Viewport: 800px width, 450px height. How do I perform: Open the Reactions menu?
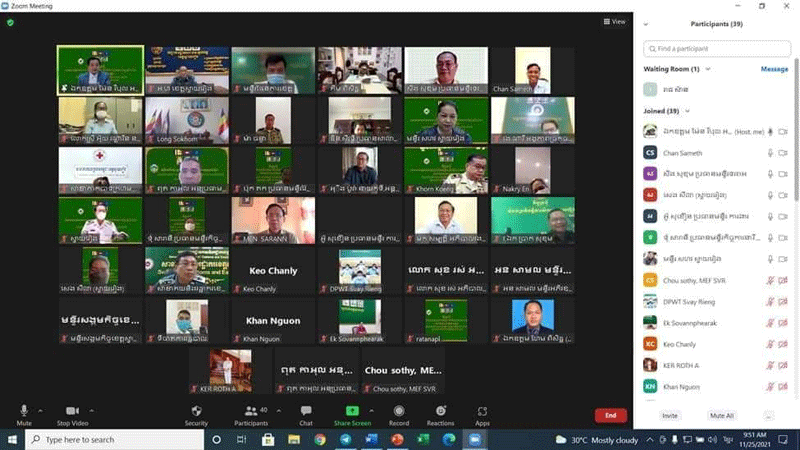tap(440, 412)
